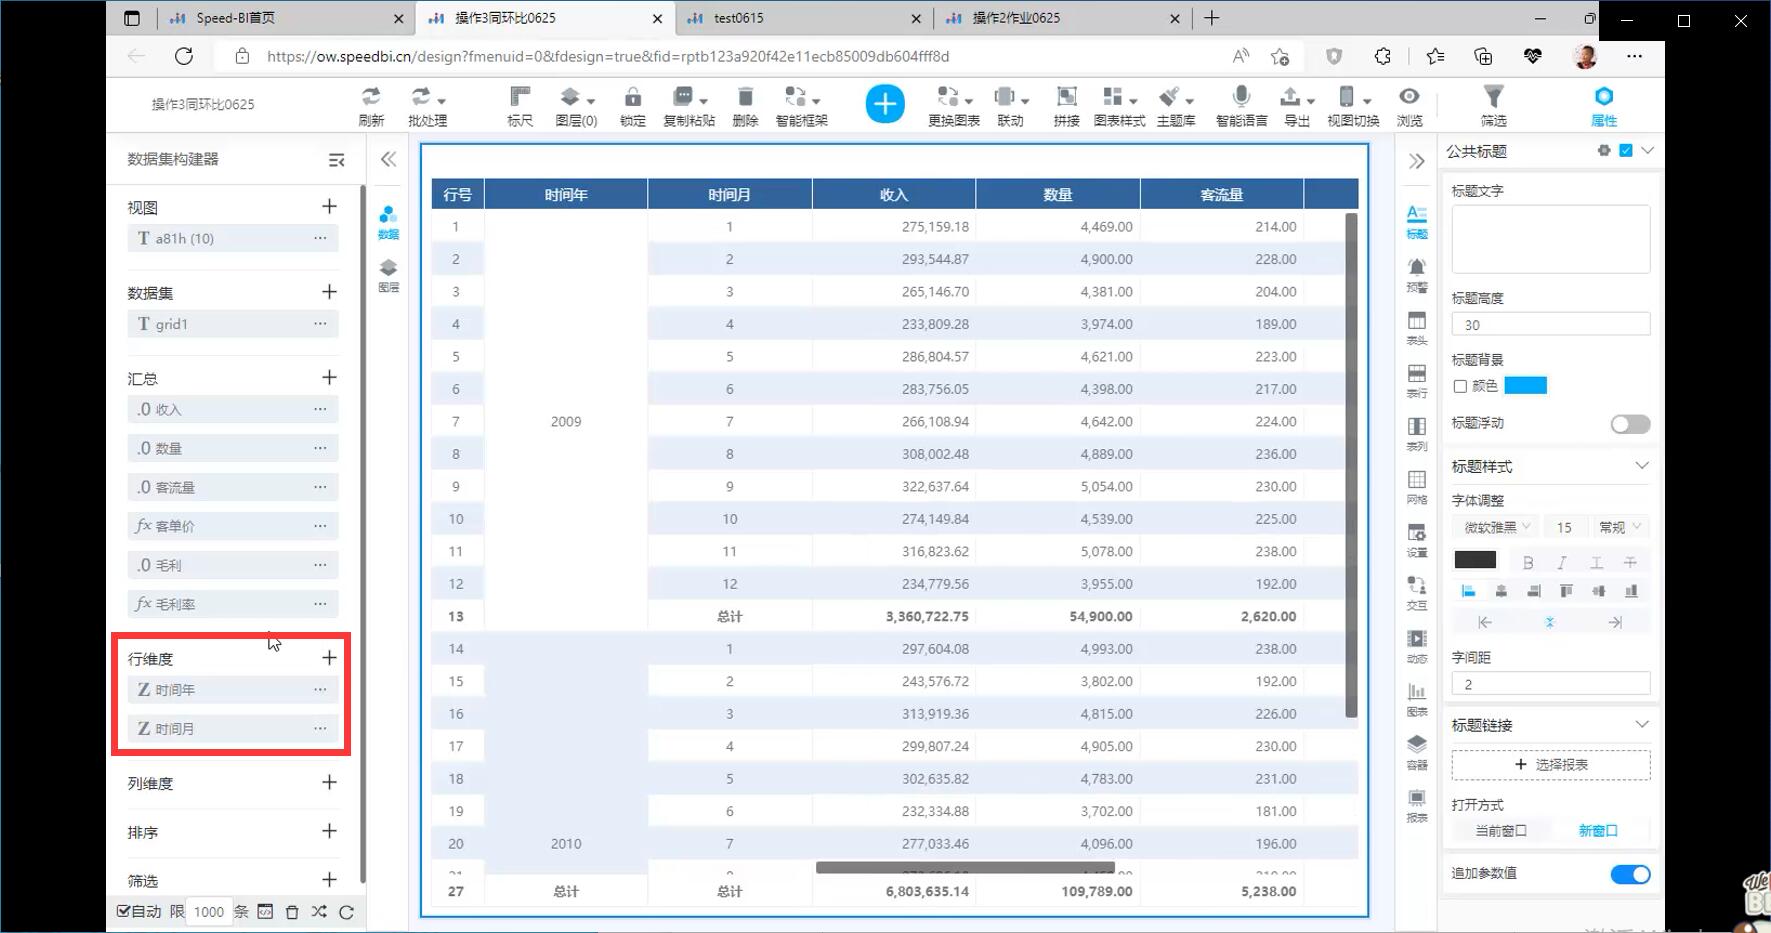Select 当前窗口 as open method
1771x933 pixels.
[x=1501, y=831]
